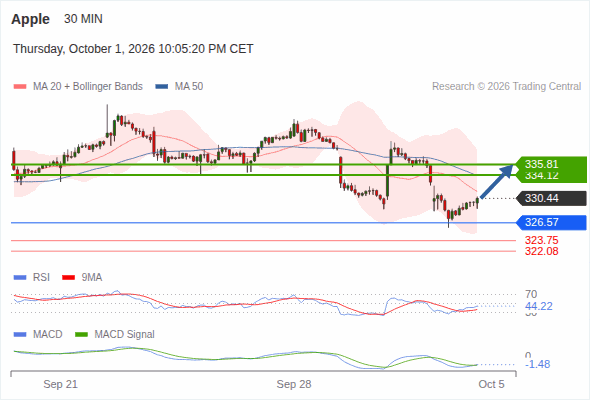Click the RSI value 44.22

click(x=539, y=306)
